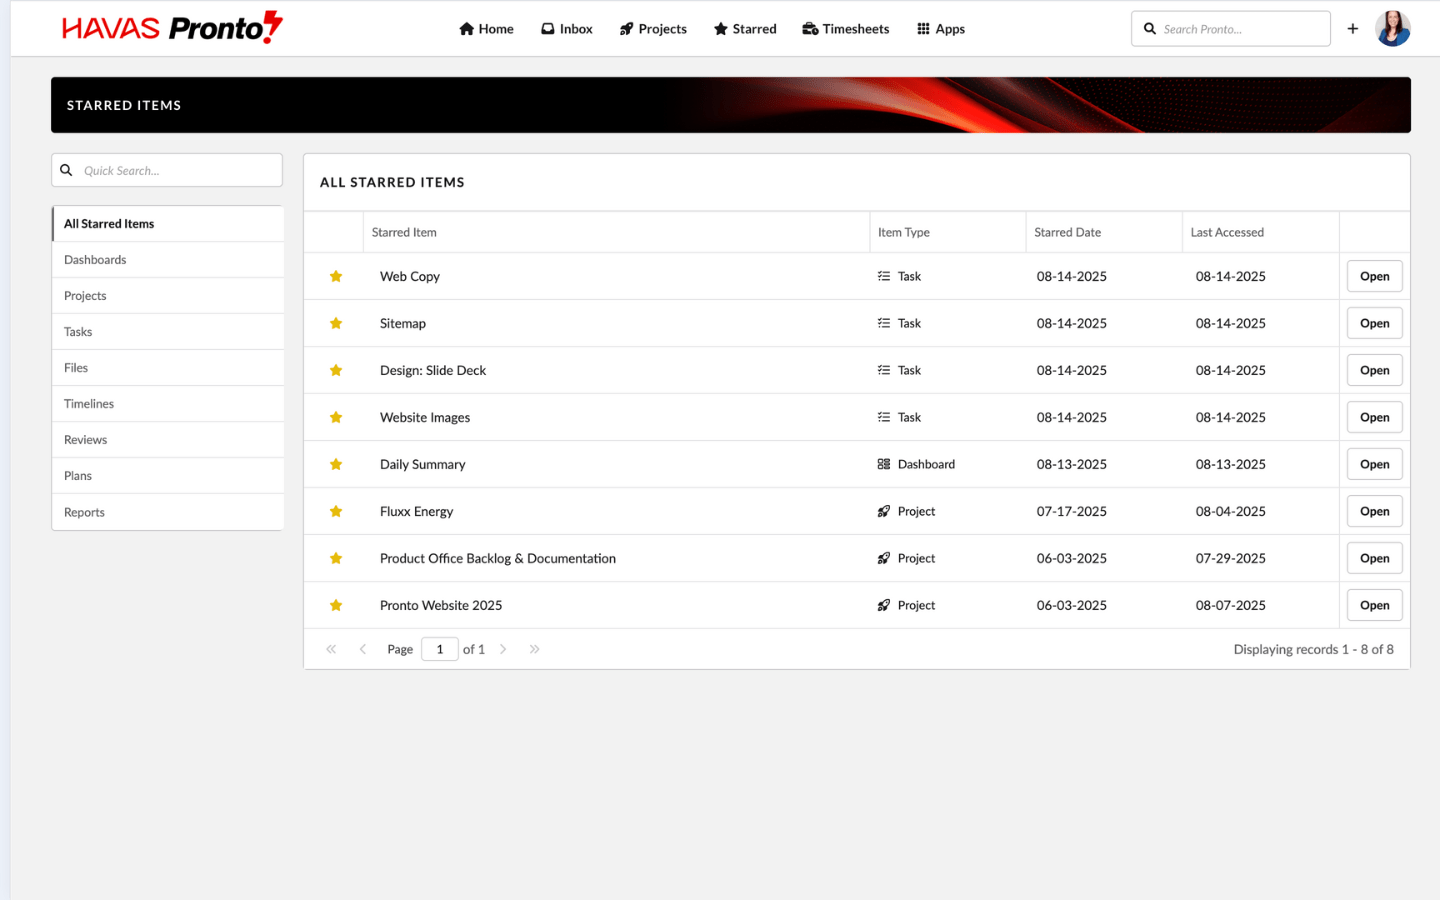Sort by Last Accessed column header
Image resolution: width=1440 pixels, height=900 pixels.
[x=1226, y=233]
